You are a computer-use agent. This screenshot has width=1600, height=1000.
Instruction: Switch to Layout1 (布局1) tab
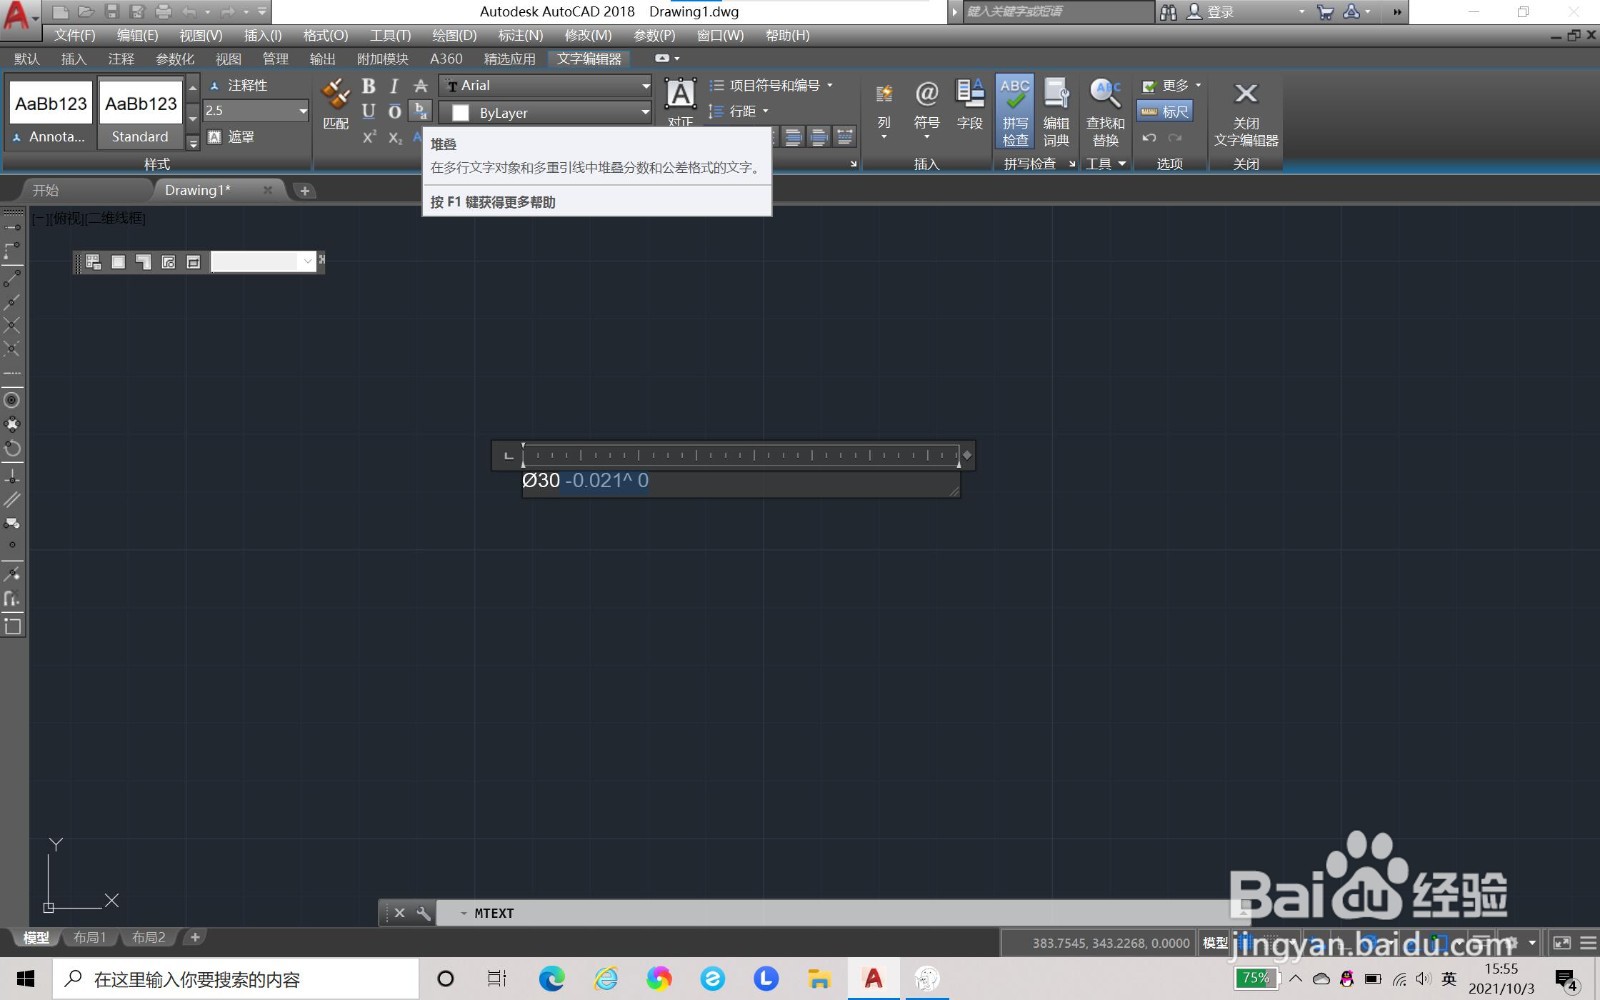pos(90,938)
